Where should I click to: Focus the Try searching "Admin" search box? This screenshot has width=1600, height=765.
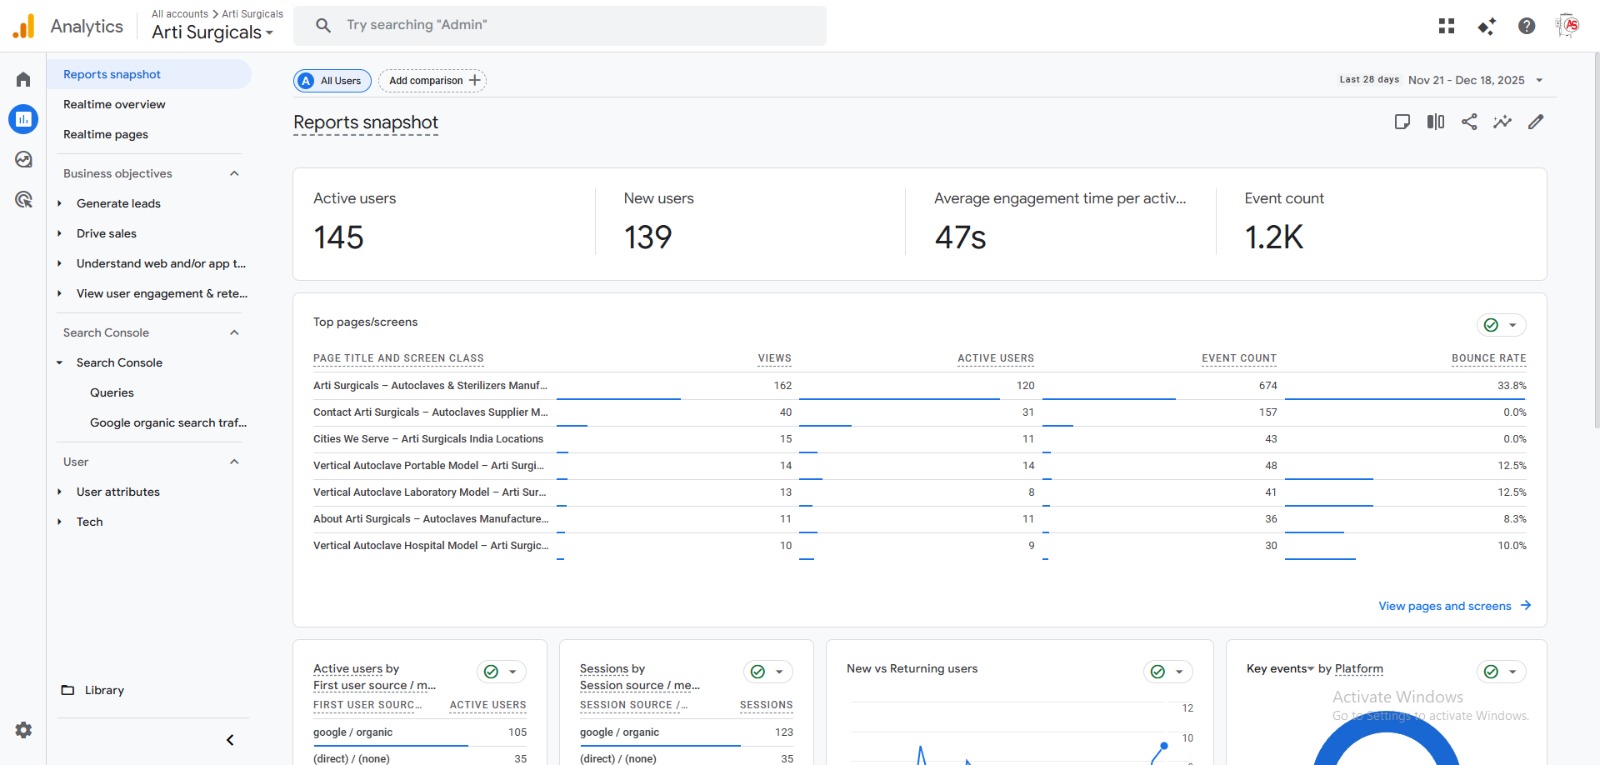(x=560, y=25)
